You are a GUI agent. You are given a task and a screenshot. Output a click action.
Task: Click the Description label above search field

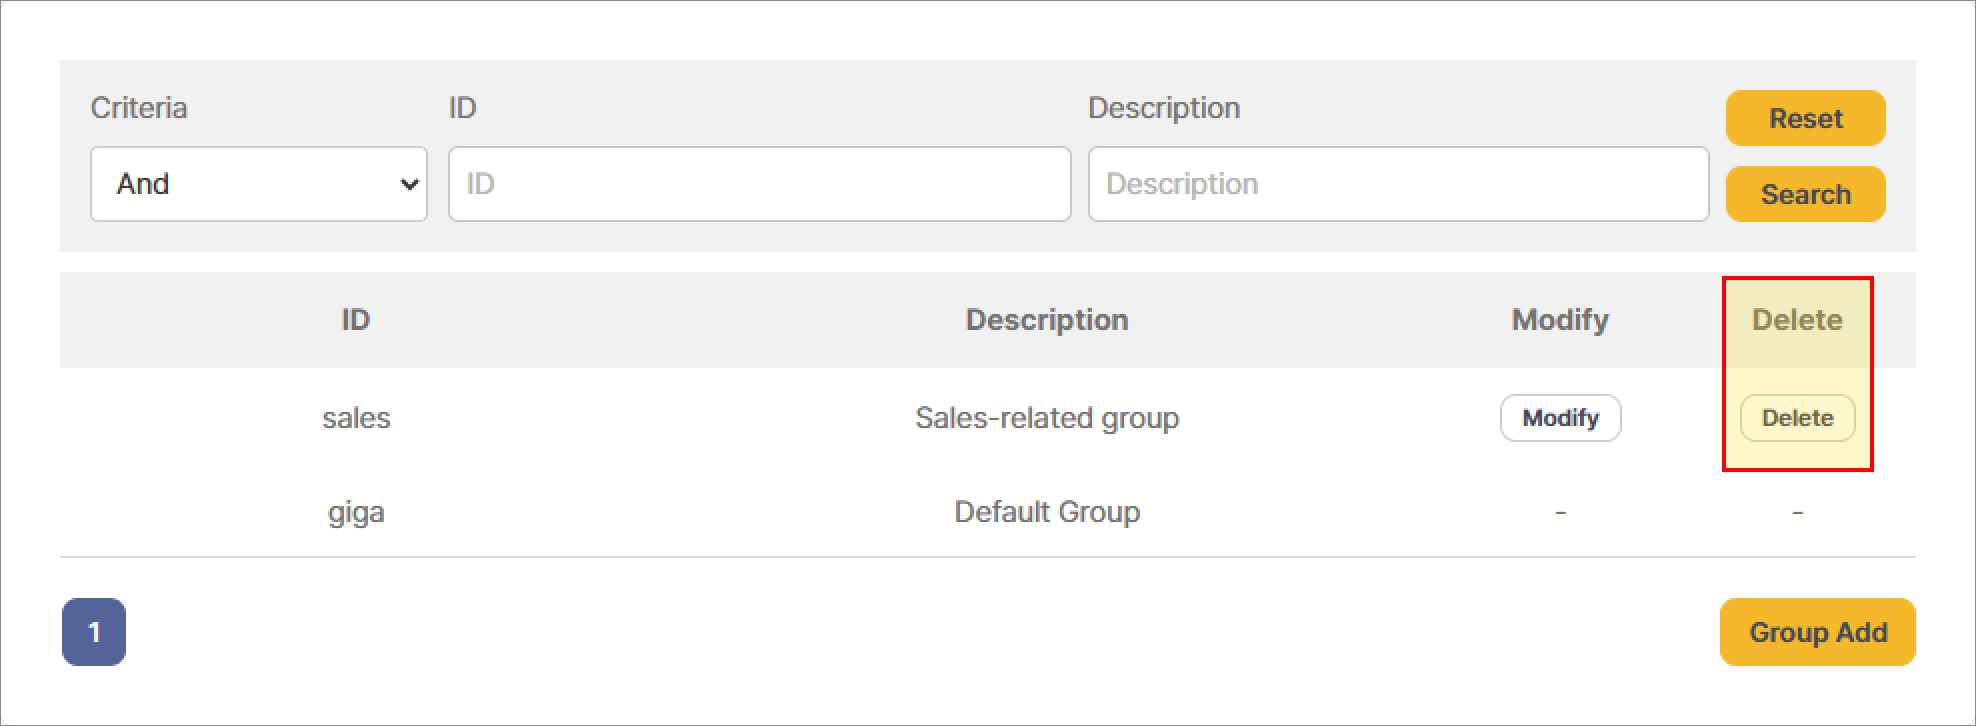pyautogui.click(x=1164, y=108)
